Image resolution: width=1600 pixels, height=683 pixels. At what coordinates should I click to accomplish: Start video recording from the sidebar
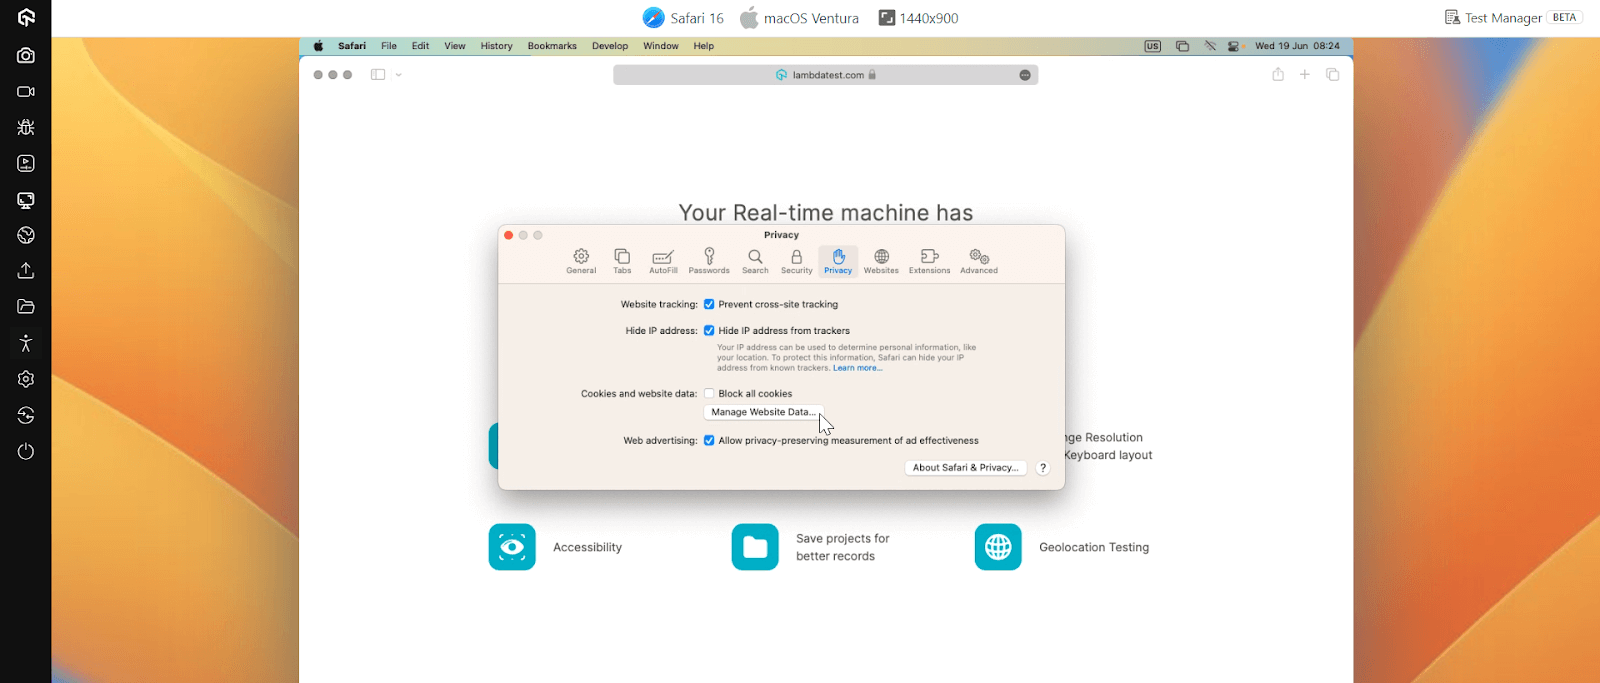[26, 92]
